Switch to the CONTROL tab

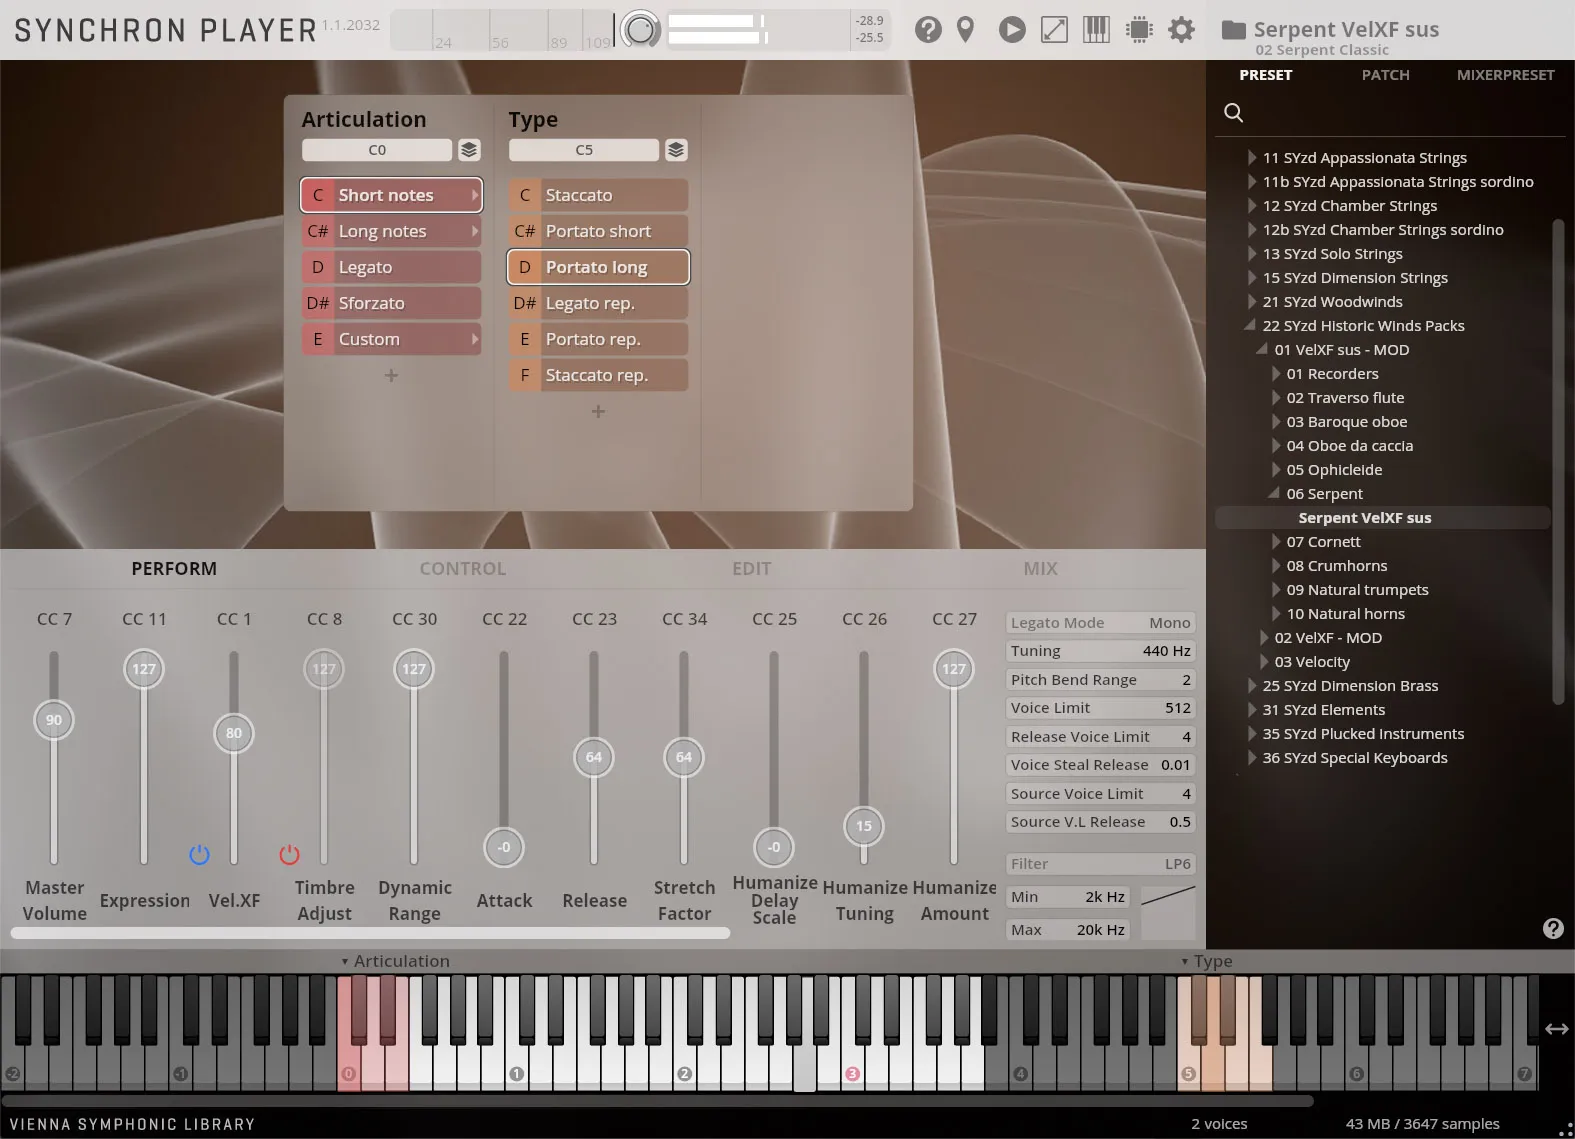click(462, 569)
